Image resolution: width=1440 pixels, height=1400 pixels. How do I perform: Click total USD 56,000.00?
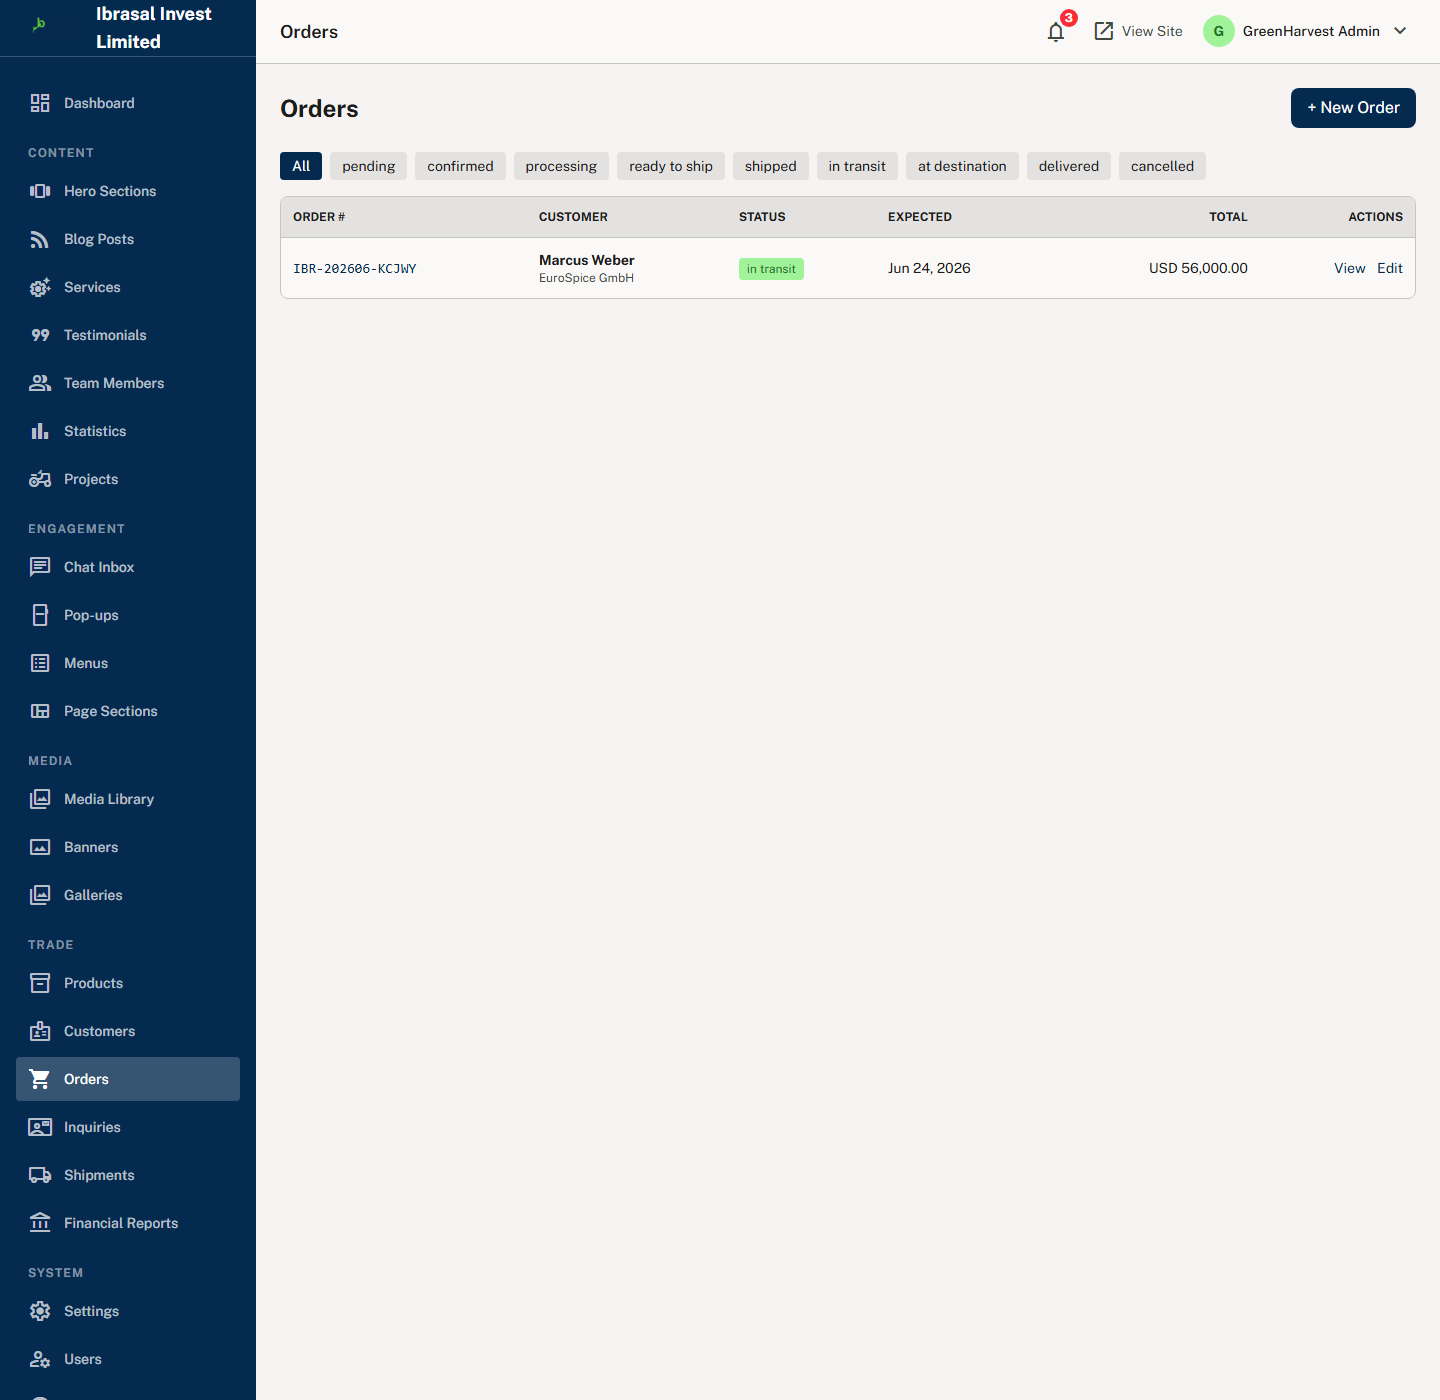point(1198,268)
